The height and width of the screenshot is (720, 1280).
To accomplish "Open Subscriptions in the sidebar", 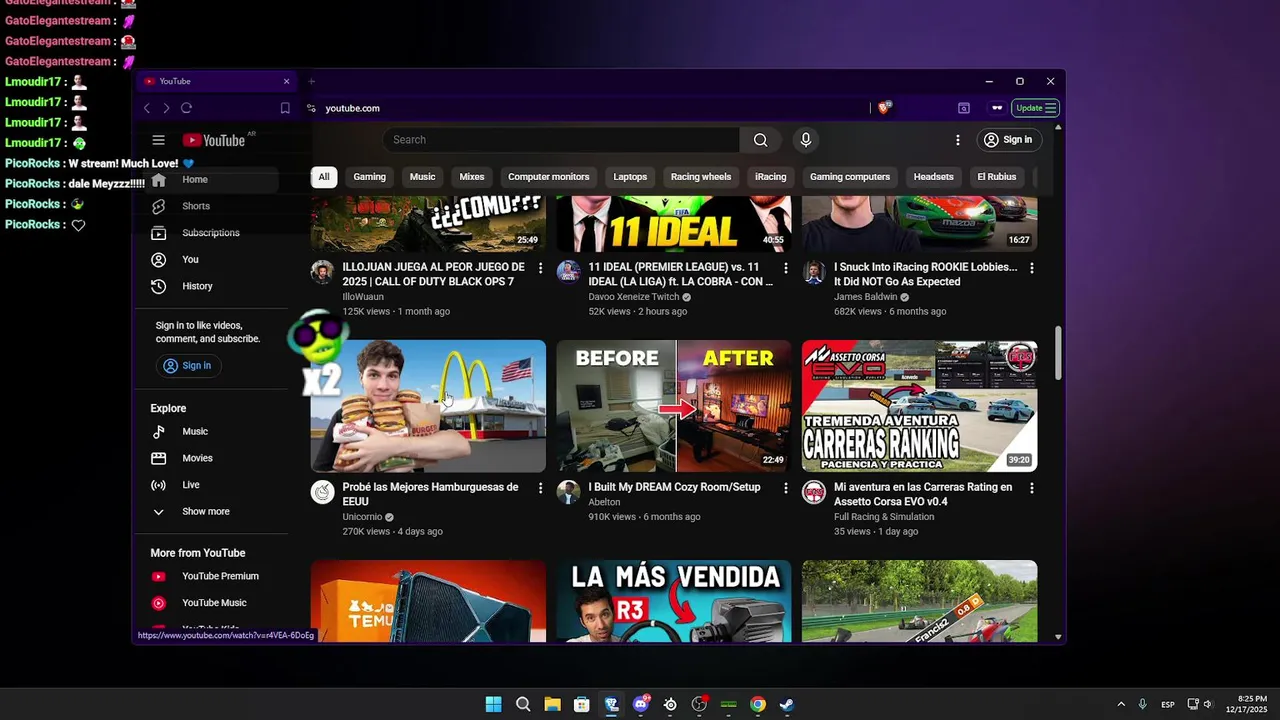I will pos(212,233).
